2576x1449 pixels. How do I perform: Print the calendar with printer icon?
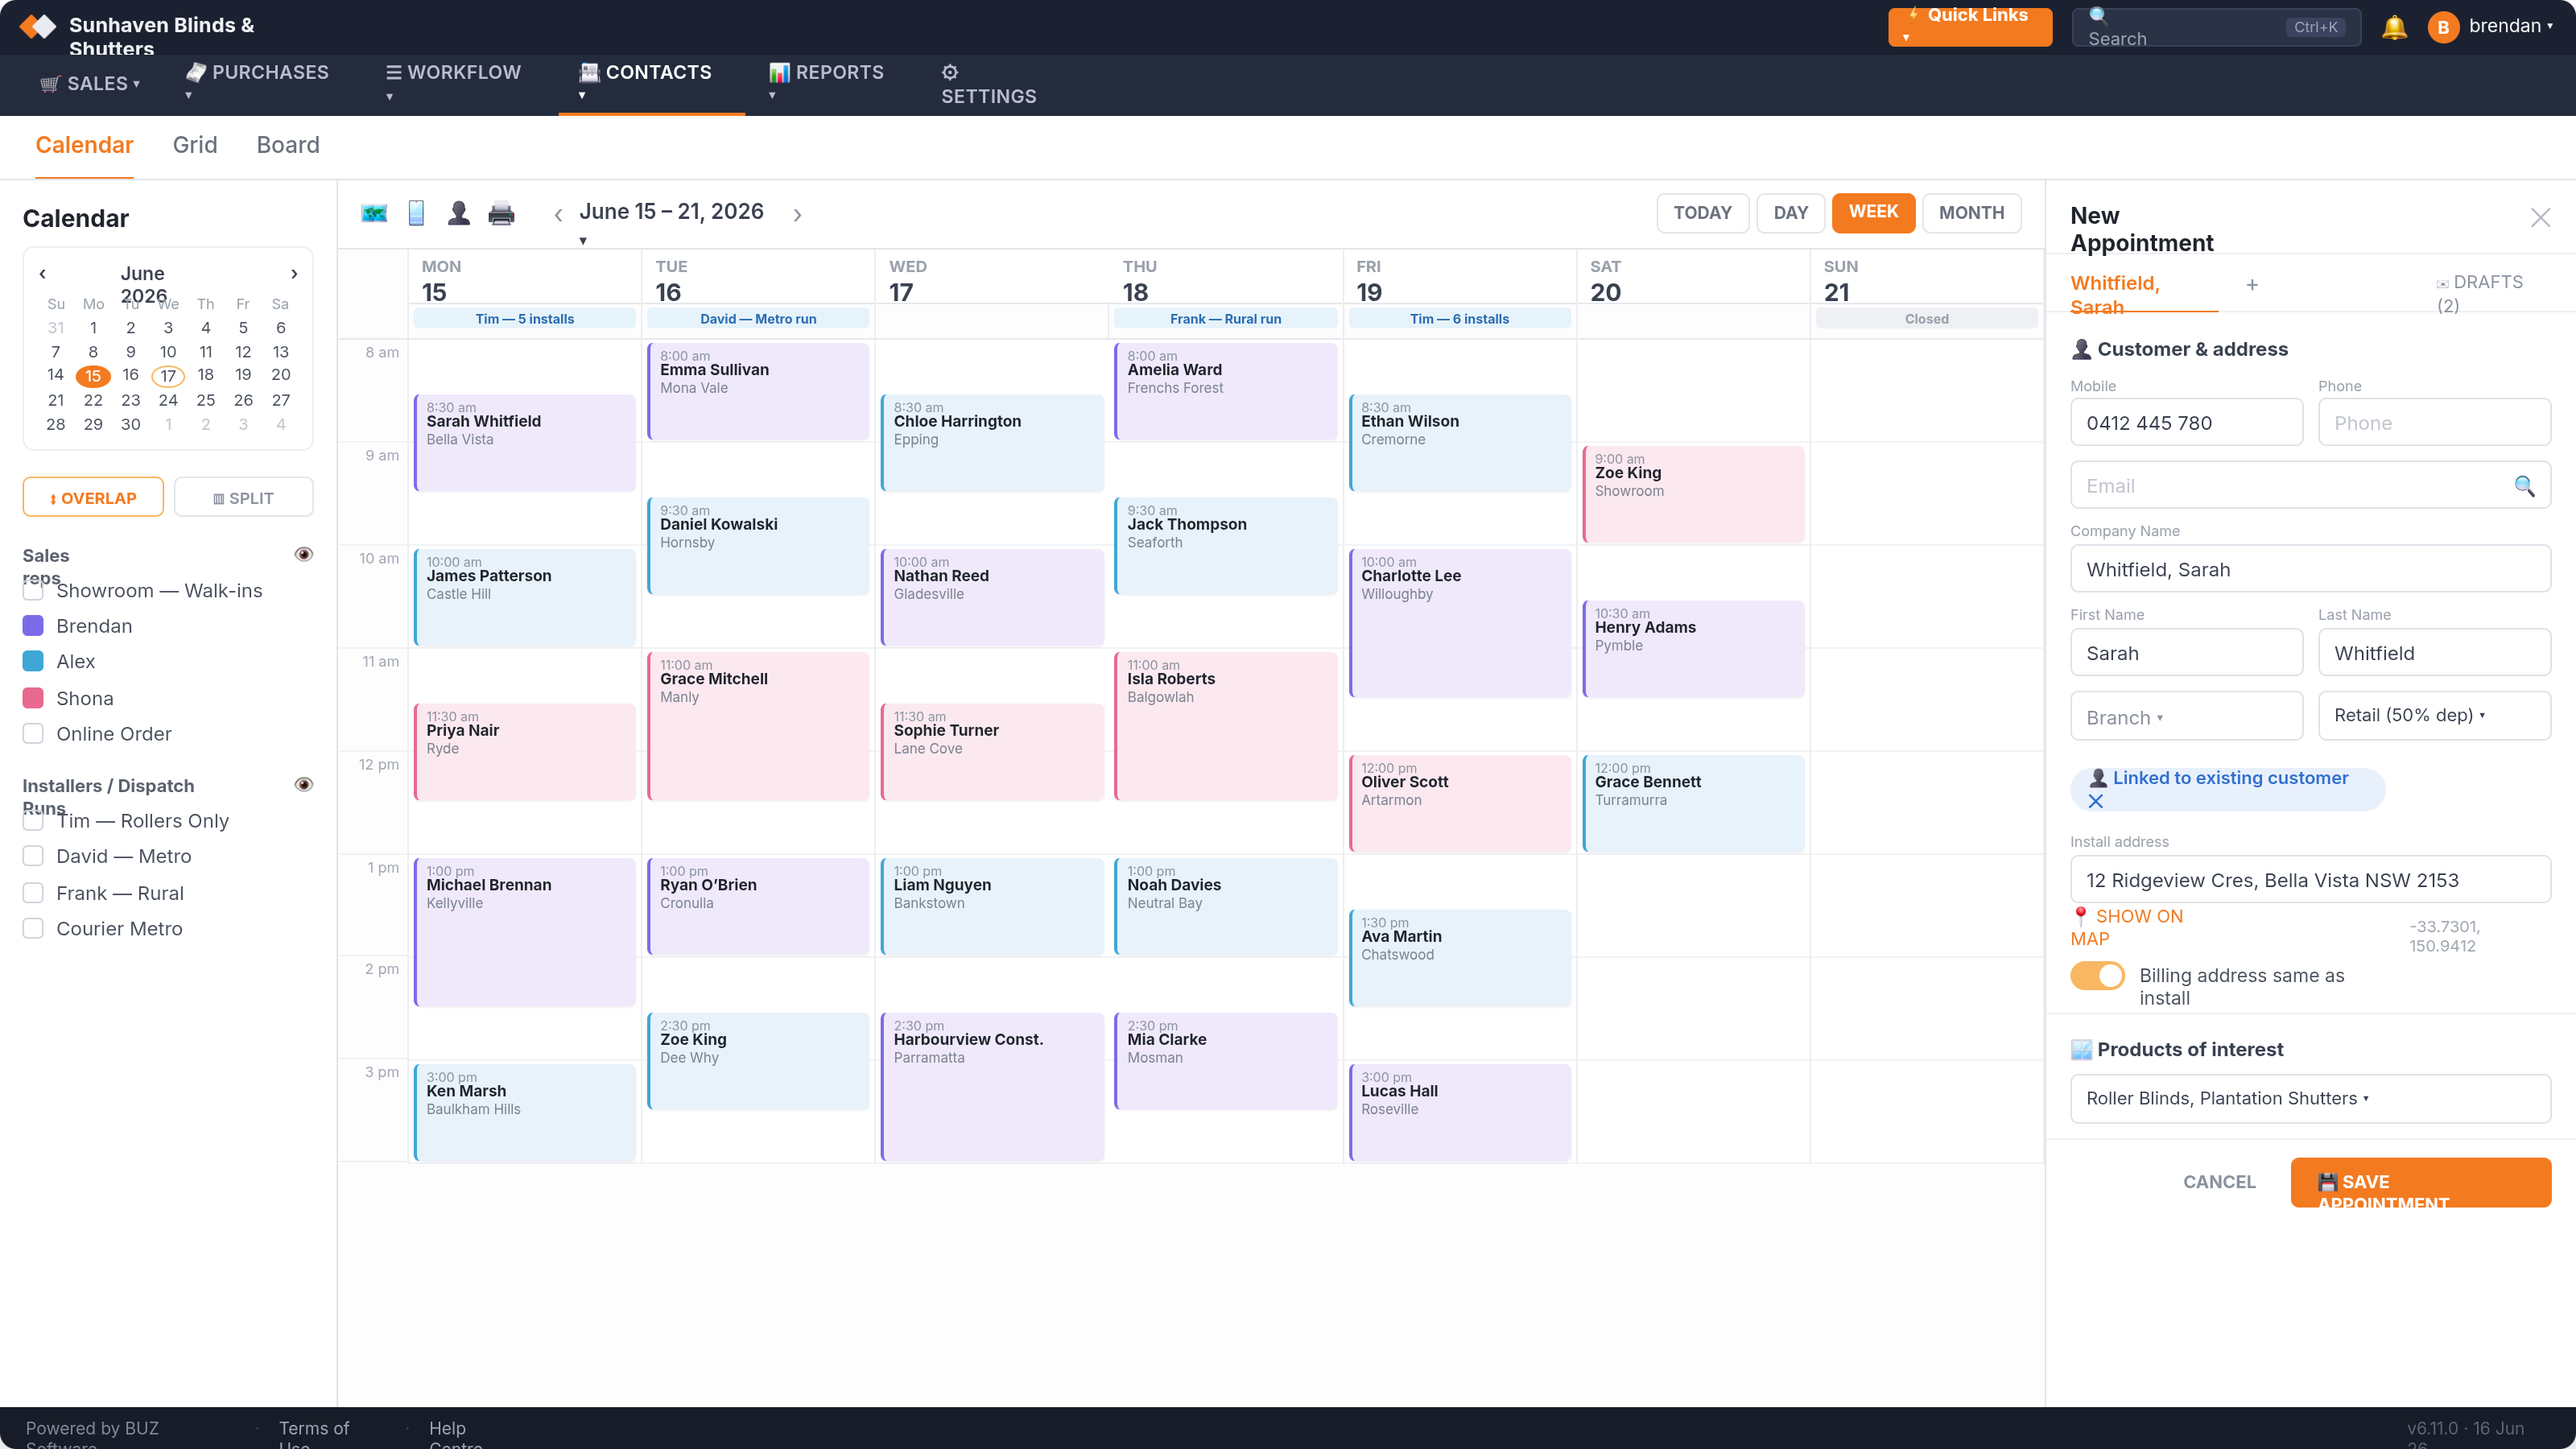[x=501, y=213]
